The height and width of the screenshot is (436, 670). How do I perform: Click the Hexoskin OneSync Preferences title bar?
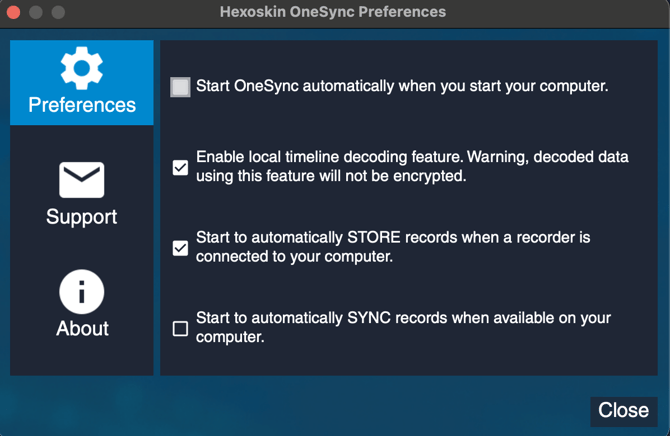pos(333,12)
